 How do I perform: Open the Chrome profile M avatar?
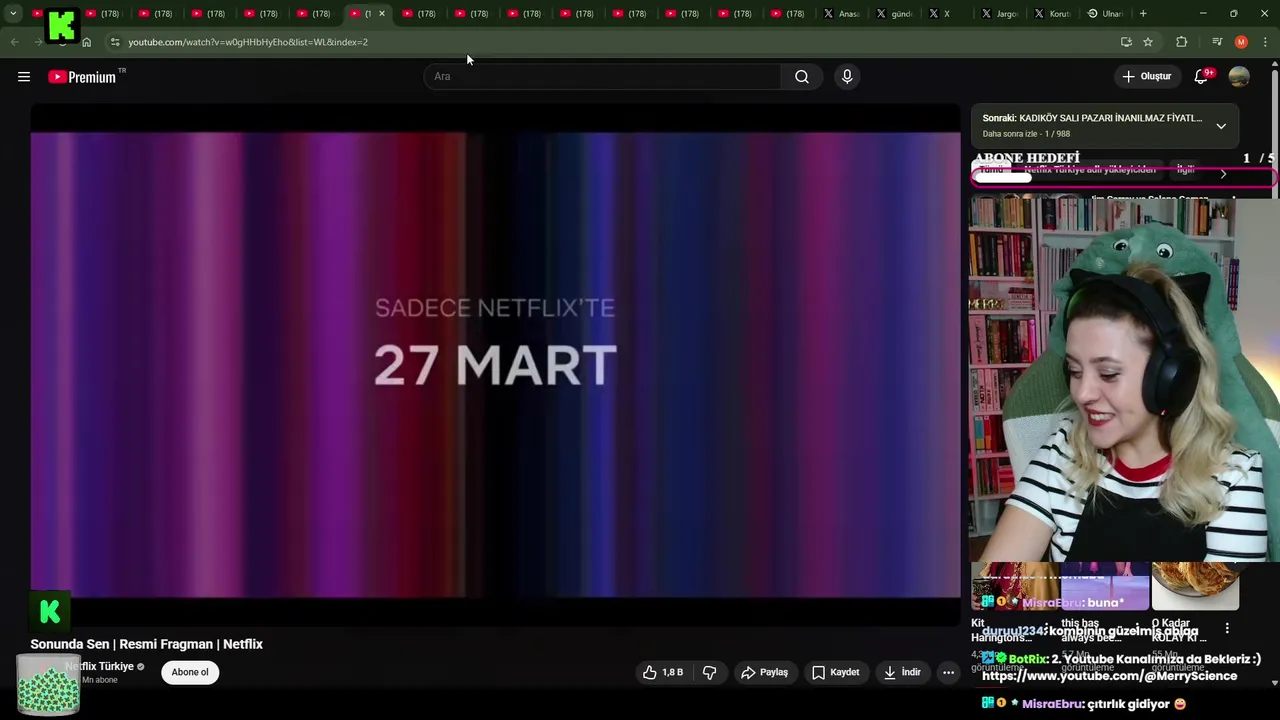(x=1241, y=42)
